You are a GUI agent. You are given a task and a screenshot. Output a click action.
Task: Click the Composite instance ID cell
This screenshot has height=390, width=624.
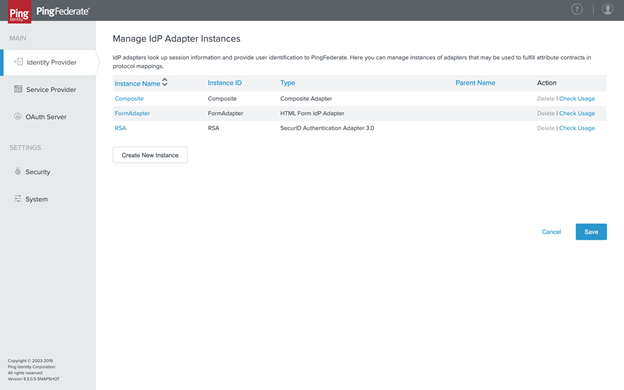222,99
